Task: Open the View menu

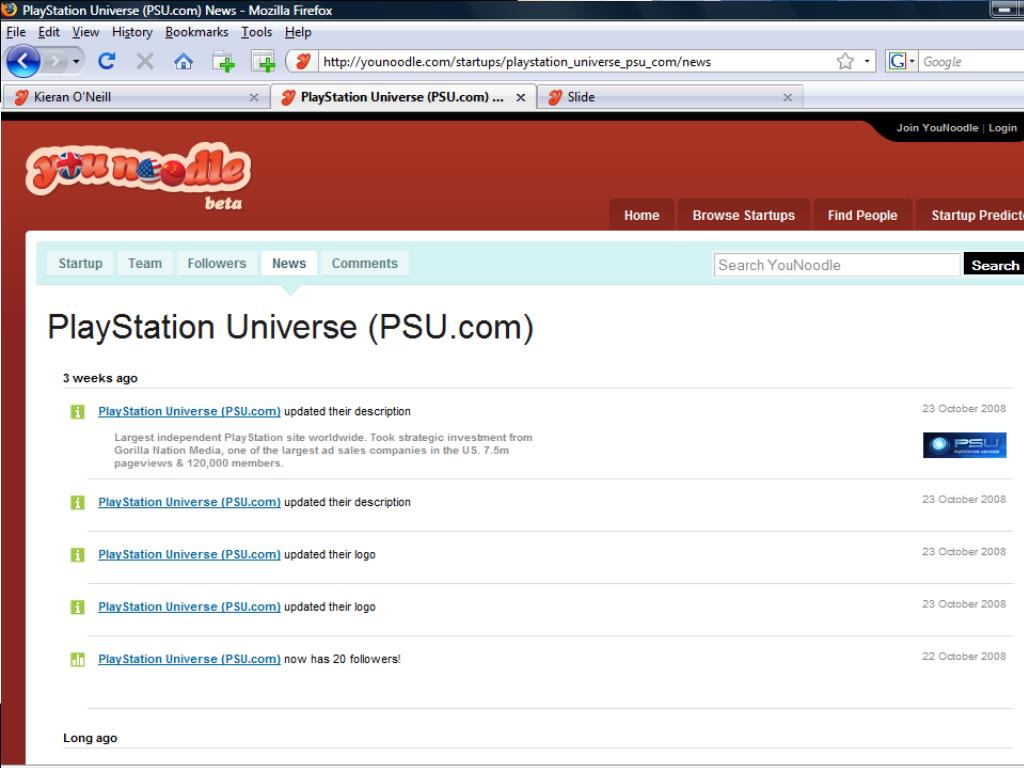Action: 86,32
